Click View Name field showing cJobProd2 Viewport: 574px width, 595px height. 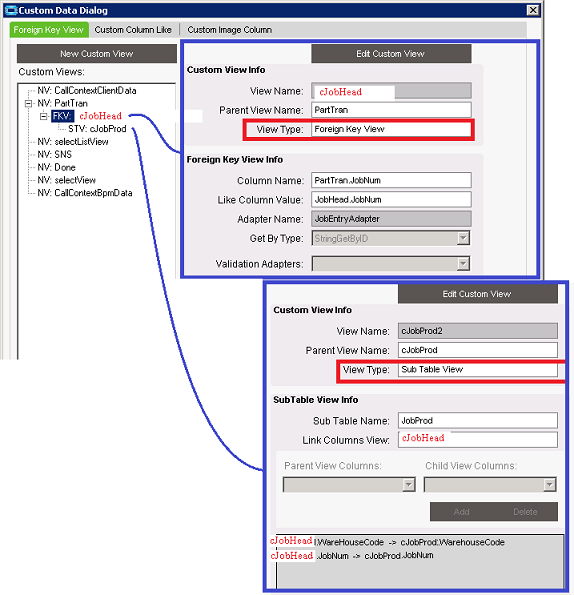(478, 331)
